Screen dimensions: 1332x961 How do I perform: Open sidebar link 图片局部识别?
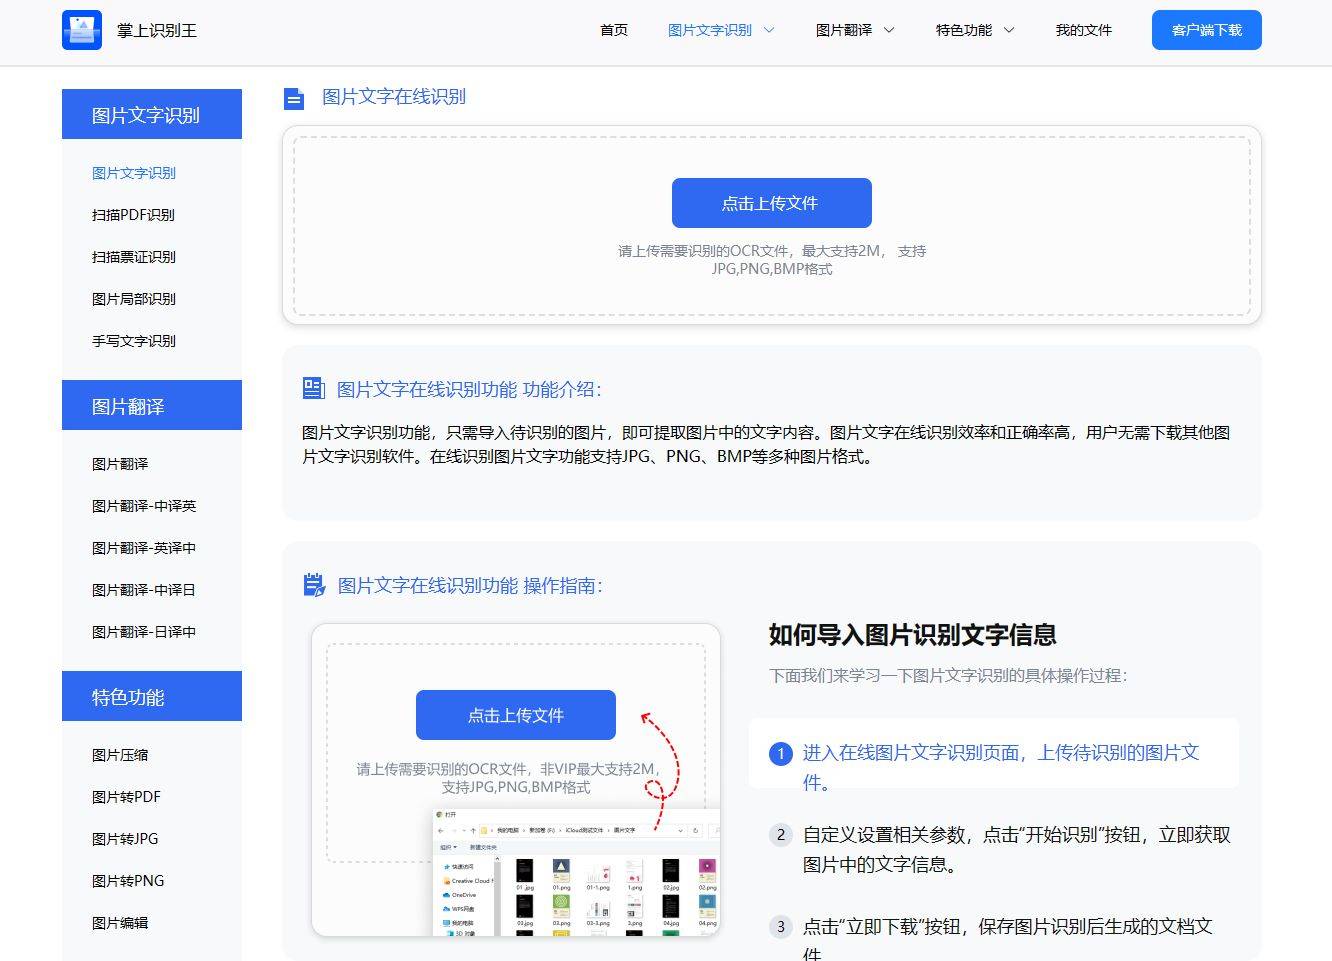134,299
